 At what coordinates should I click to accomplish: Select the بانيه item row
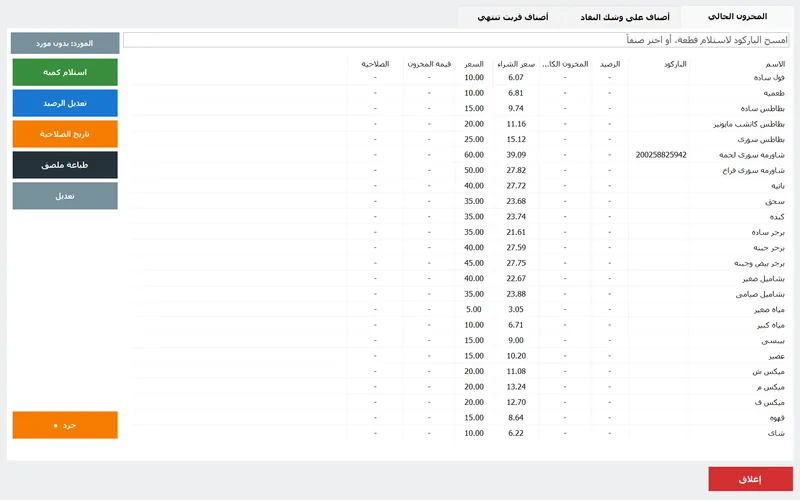click(x=458, y=186)
